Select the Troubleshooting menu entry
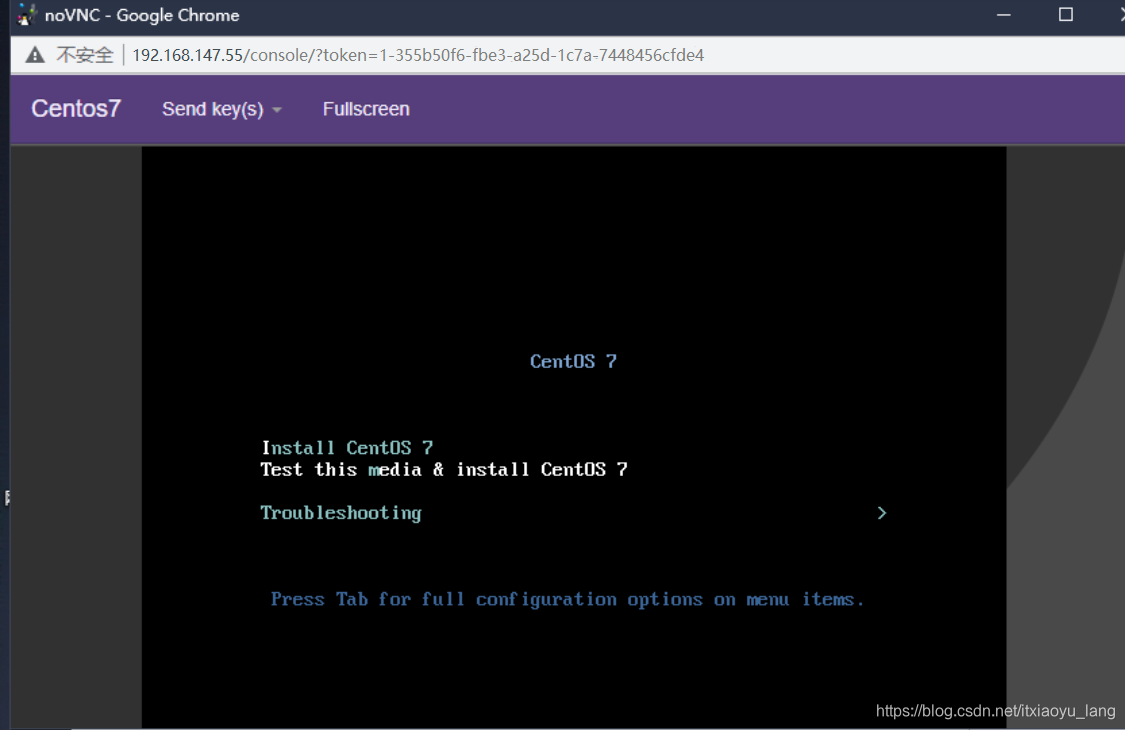Viewport: 1125px width, 730px height. (x=341, y=513)
